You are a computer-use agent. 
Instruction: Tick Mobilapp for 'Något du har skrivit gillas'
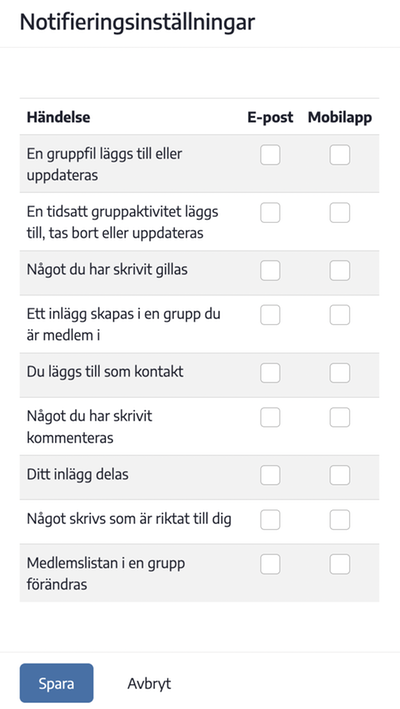(x=339, y=271)
